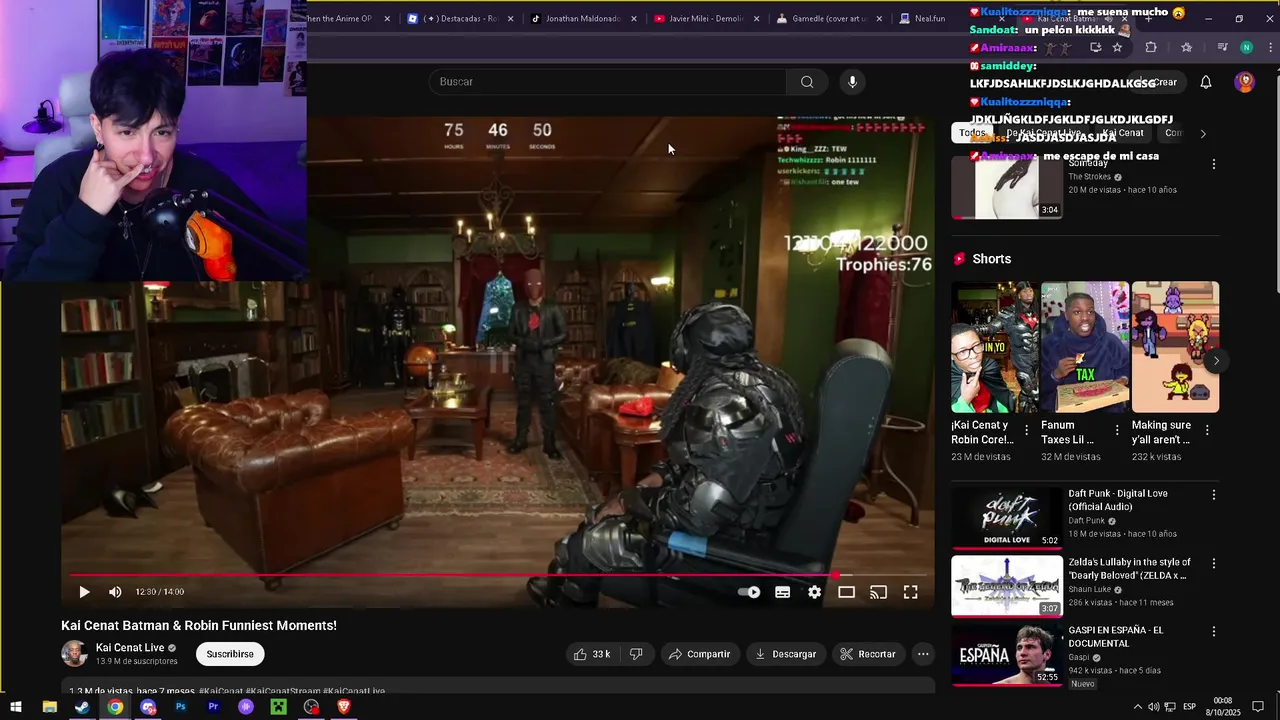Open the Kai Cenat y Robin short
Image resolution: width=1280 pixels, height=720 pixels.
click(x=994, y=347)
